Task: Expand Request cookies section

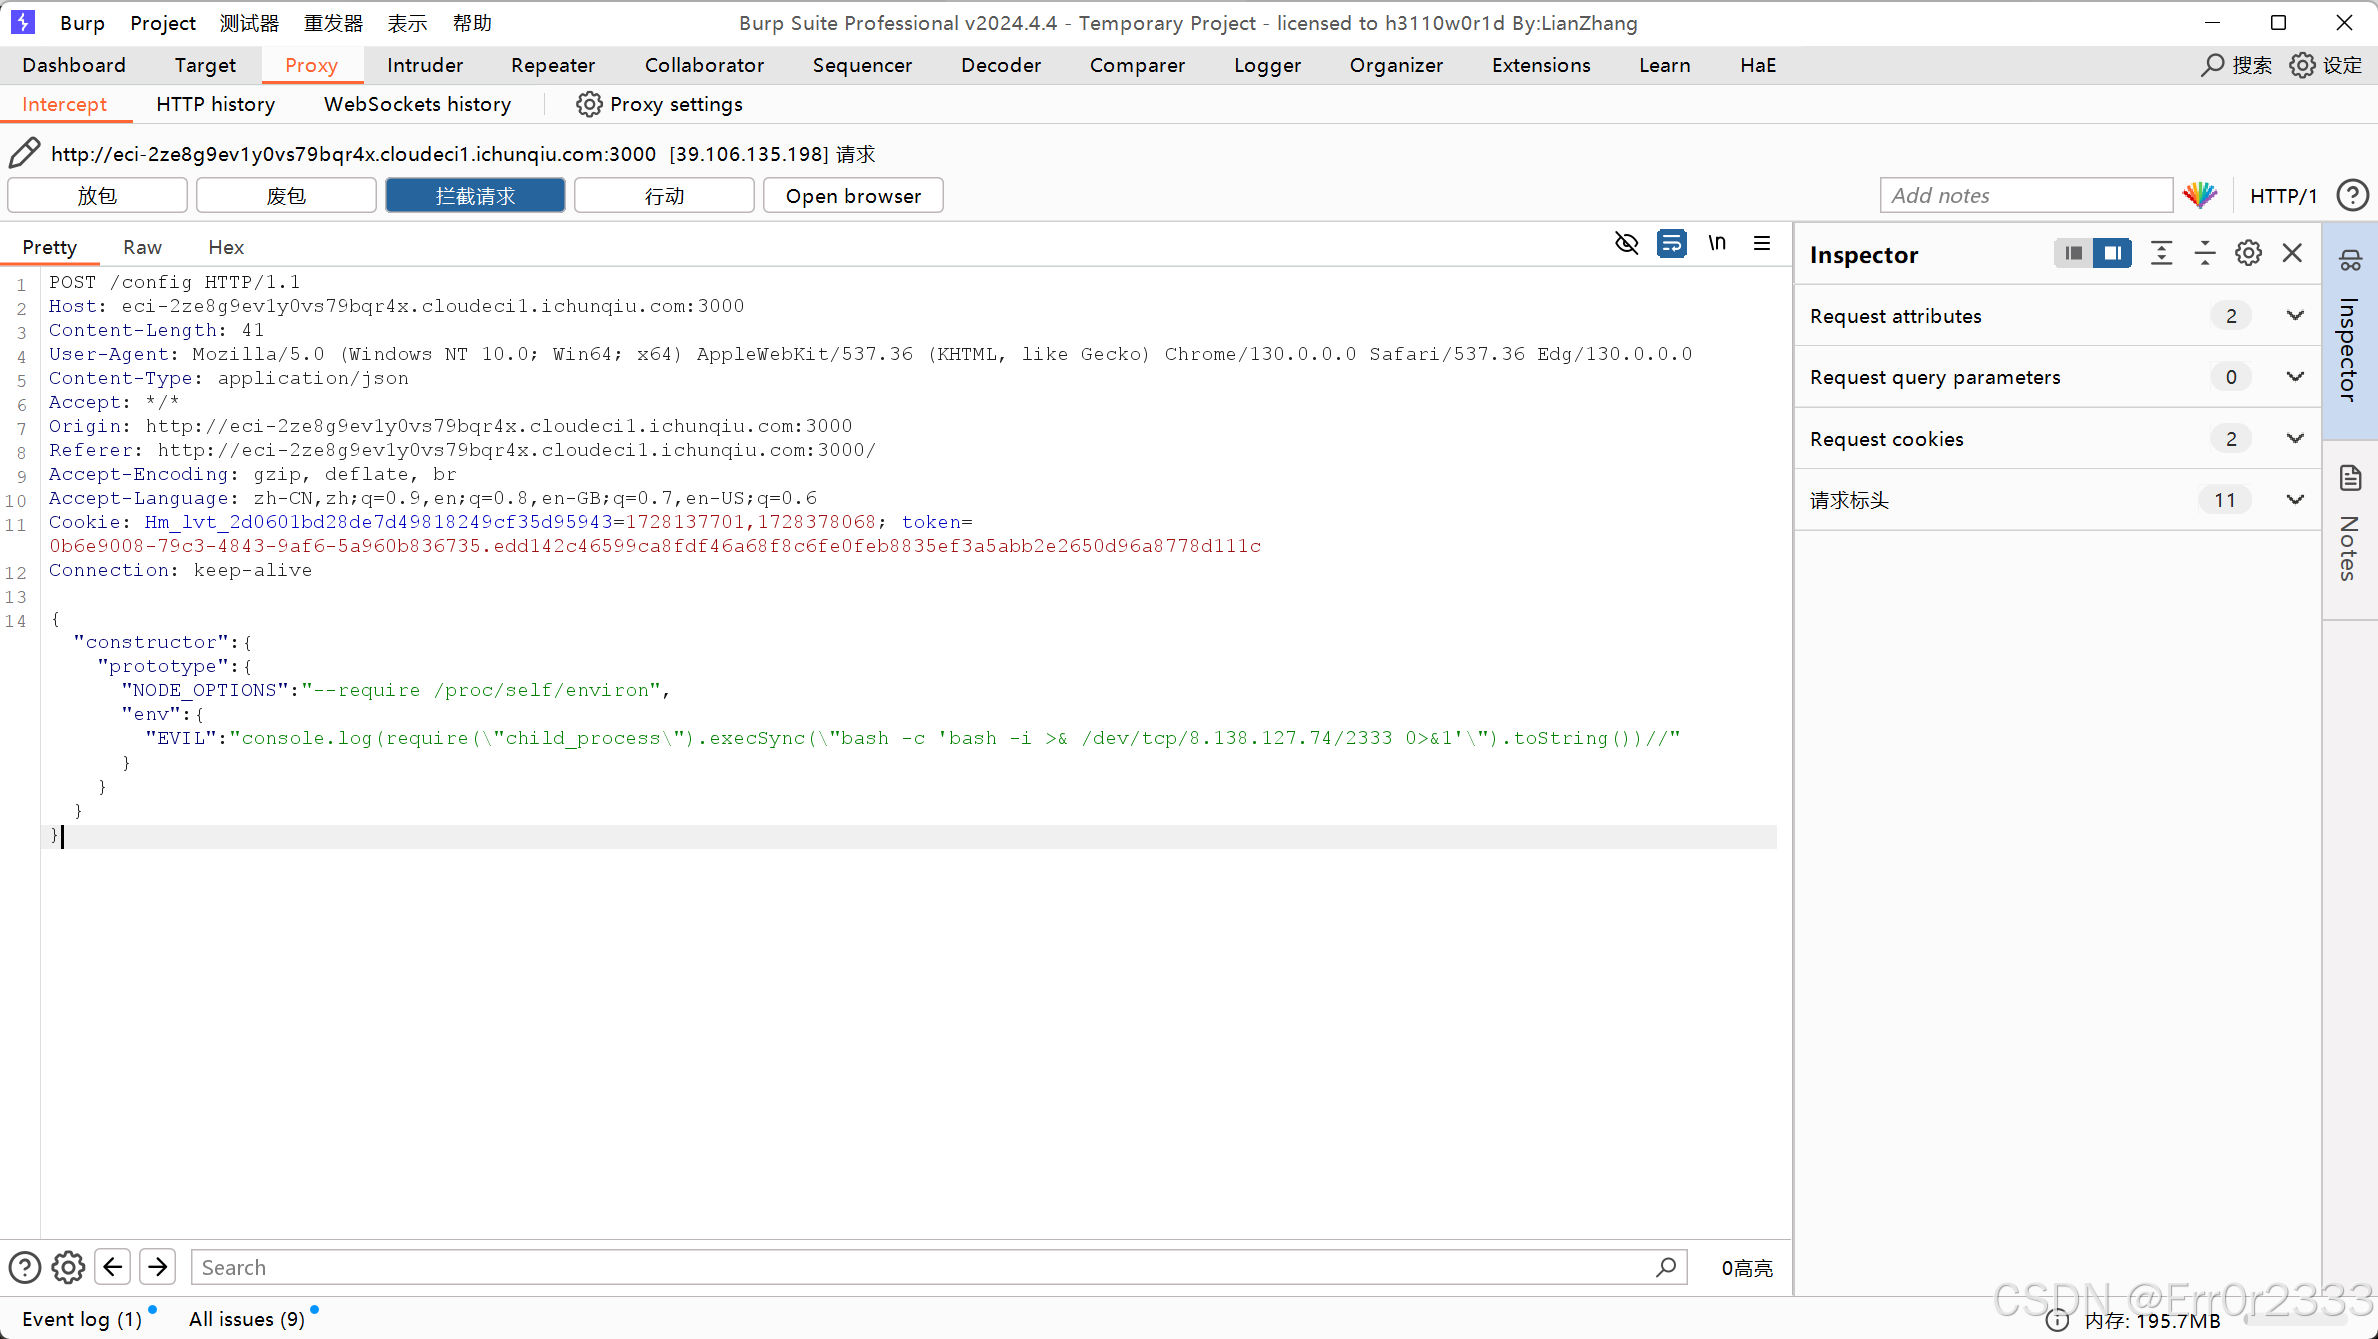Action: click(2294, 439)
